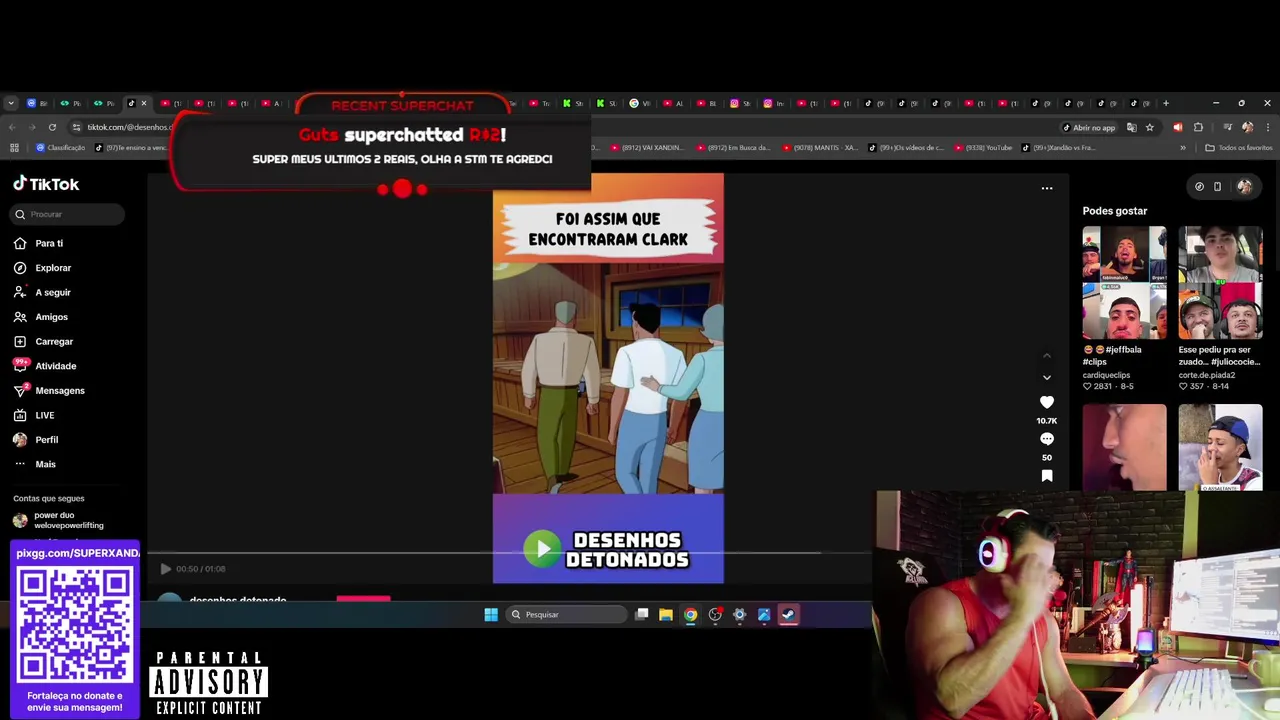1280x720 pixels.
Task: Open the Chrome extensions puzzle icon
Action: pos(1198,127)
